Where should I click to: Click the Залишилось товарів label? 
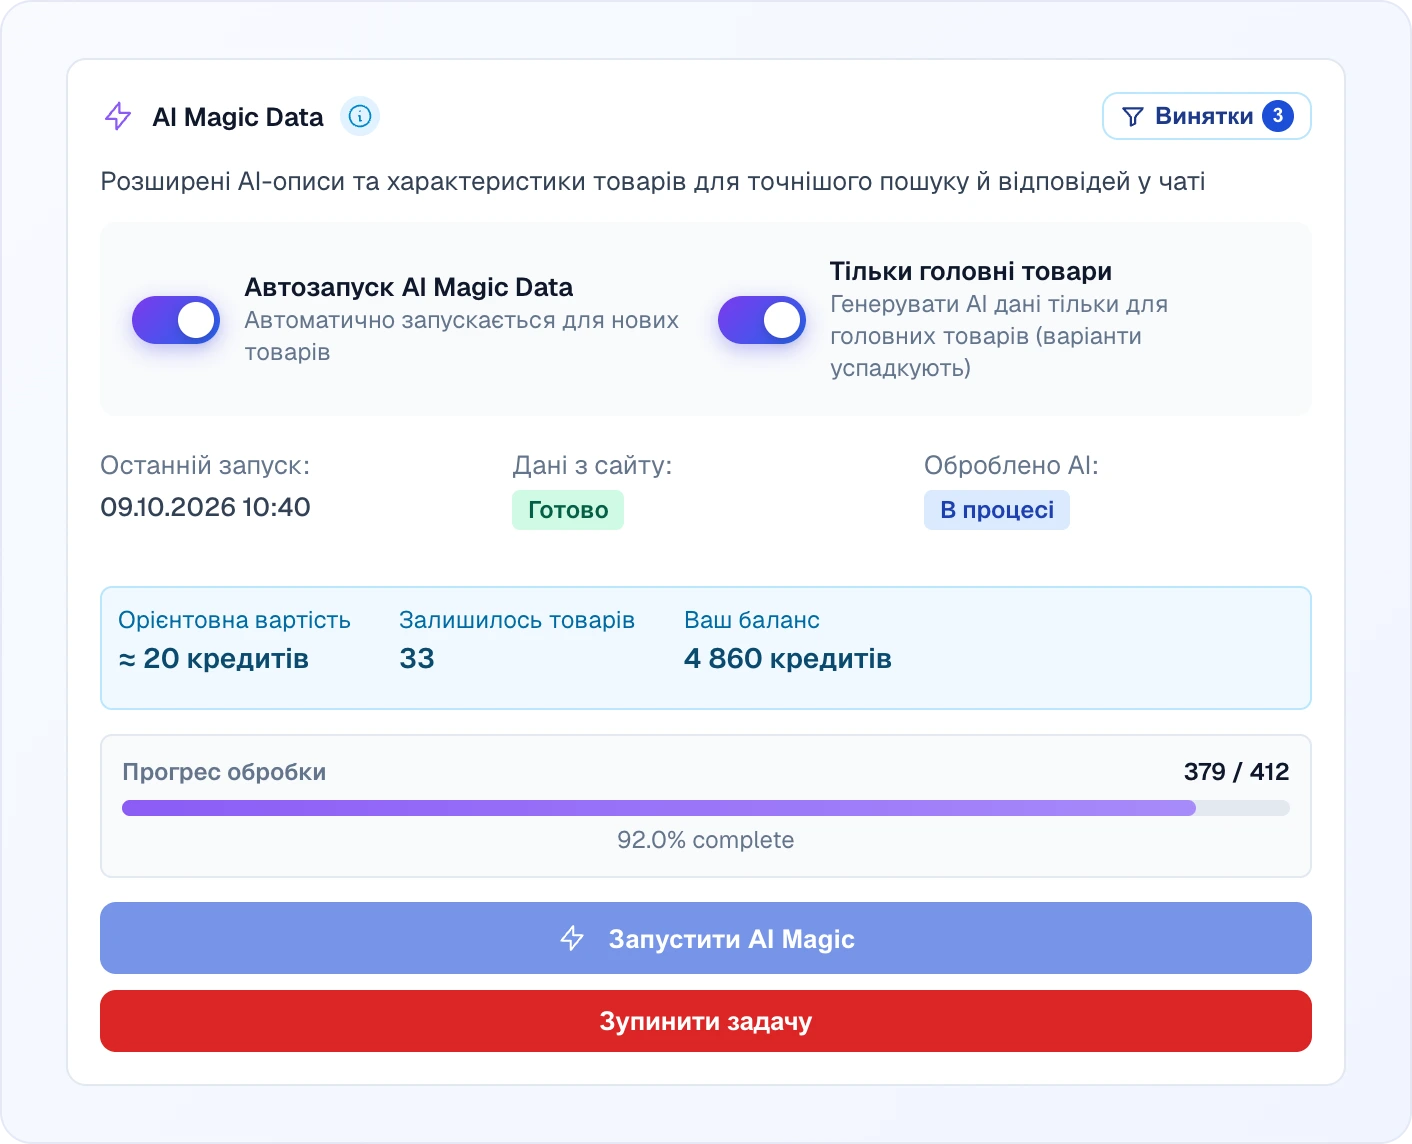[x=517, y=620]
